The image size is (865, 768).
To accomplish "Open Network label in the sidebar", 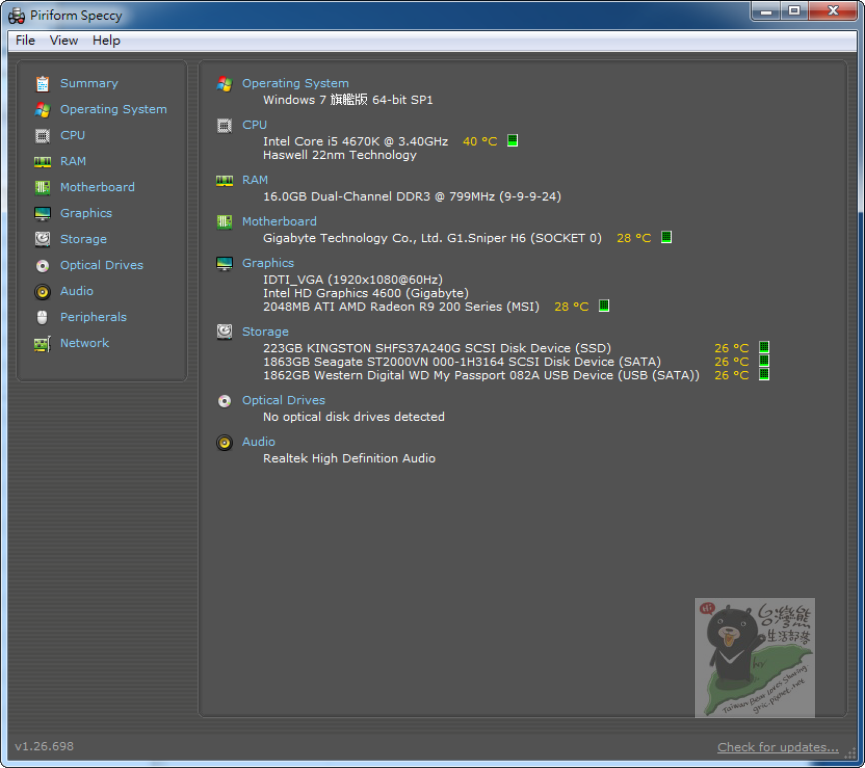I will coord(84,343).
